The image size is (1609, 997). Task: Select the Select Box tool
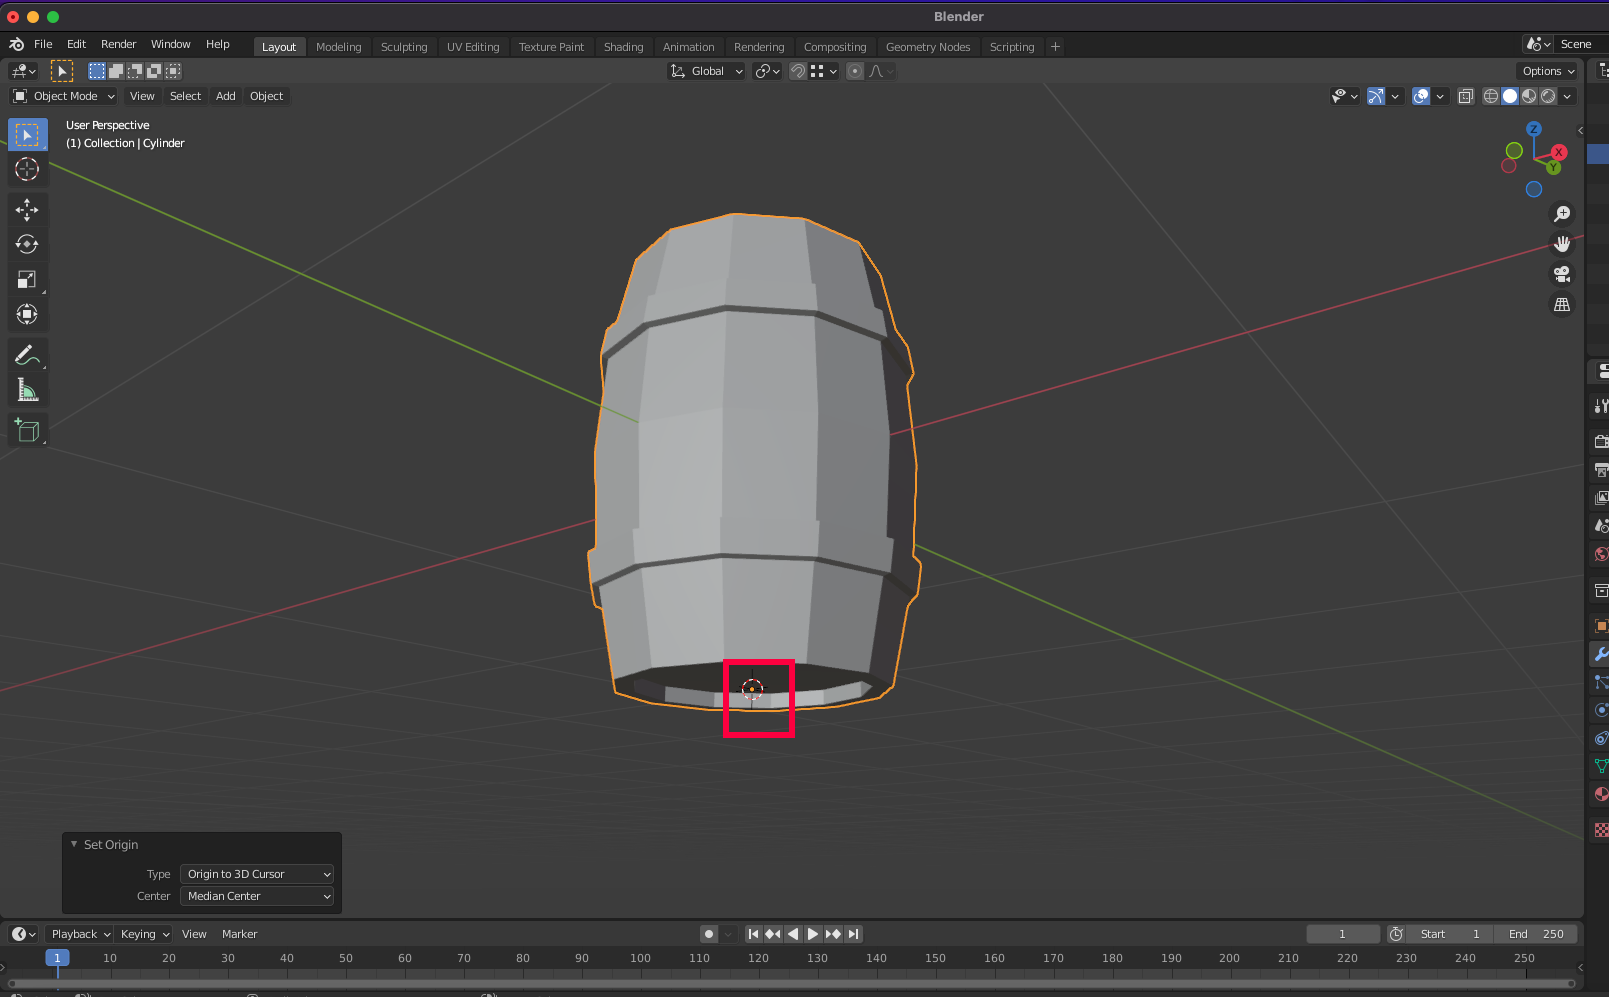pyautogui.click(x=27, y=134)
